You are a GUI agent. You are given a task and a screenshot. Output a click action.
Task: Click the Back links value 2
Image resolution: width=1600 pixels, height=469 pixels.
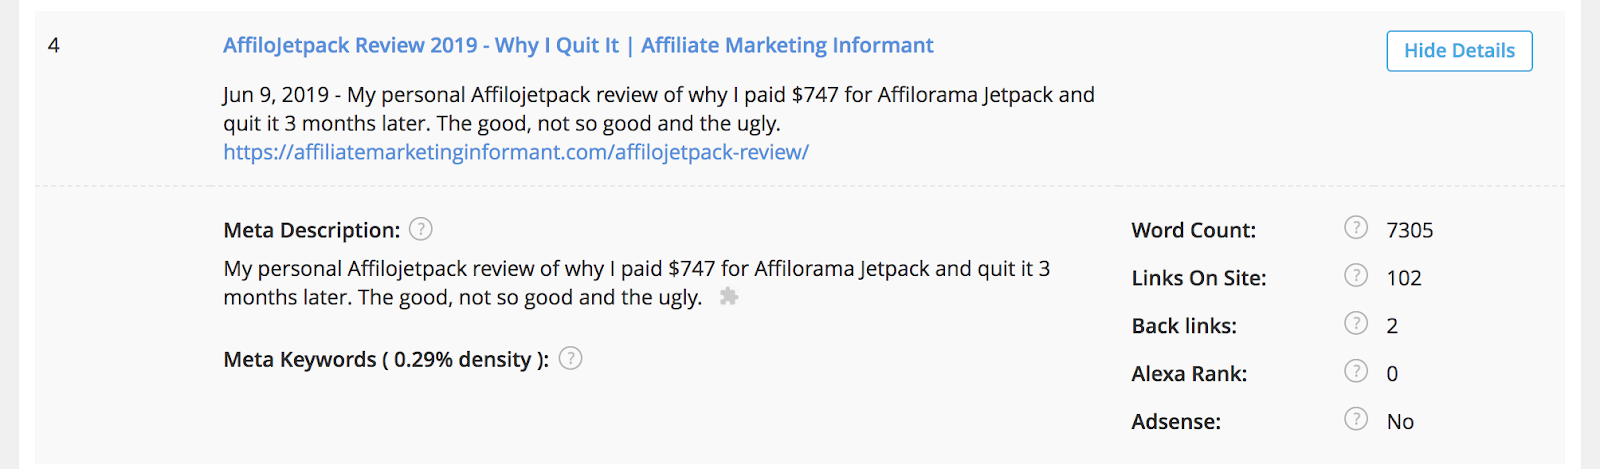point(1392,326)
